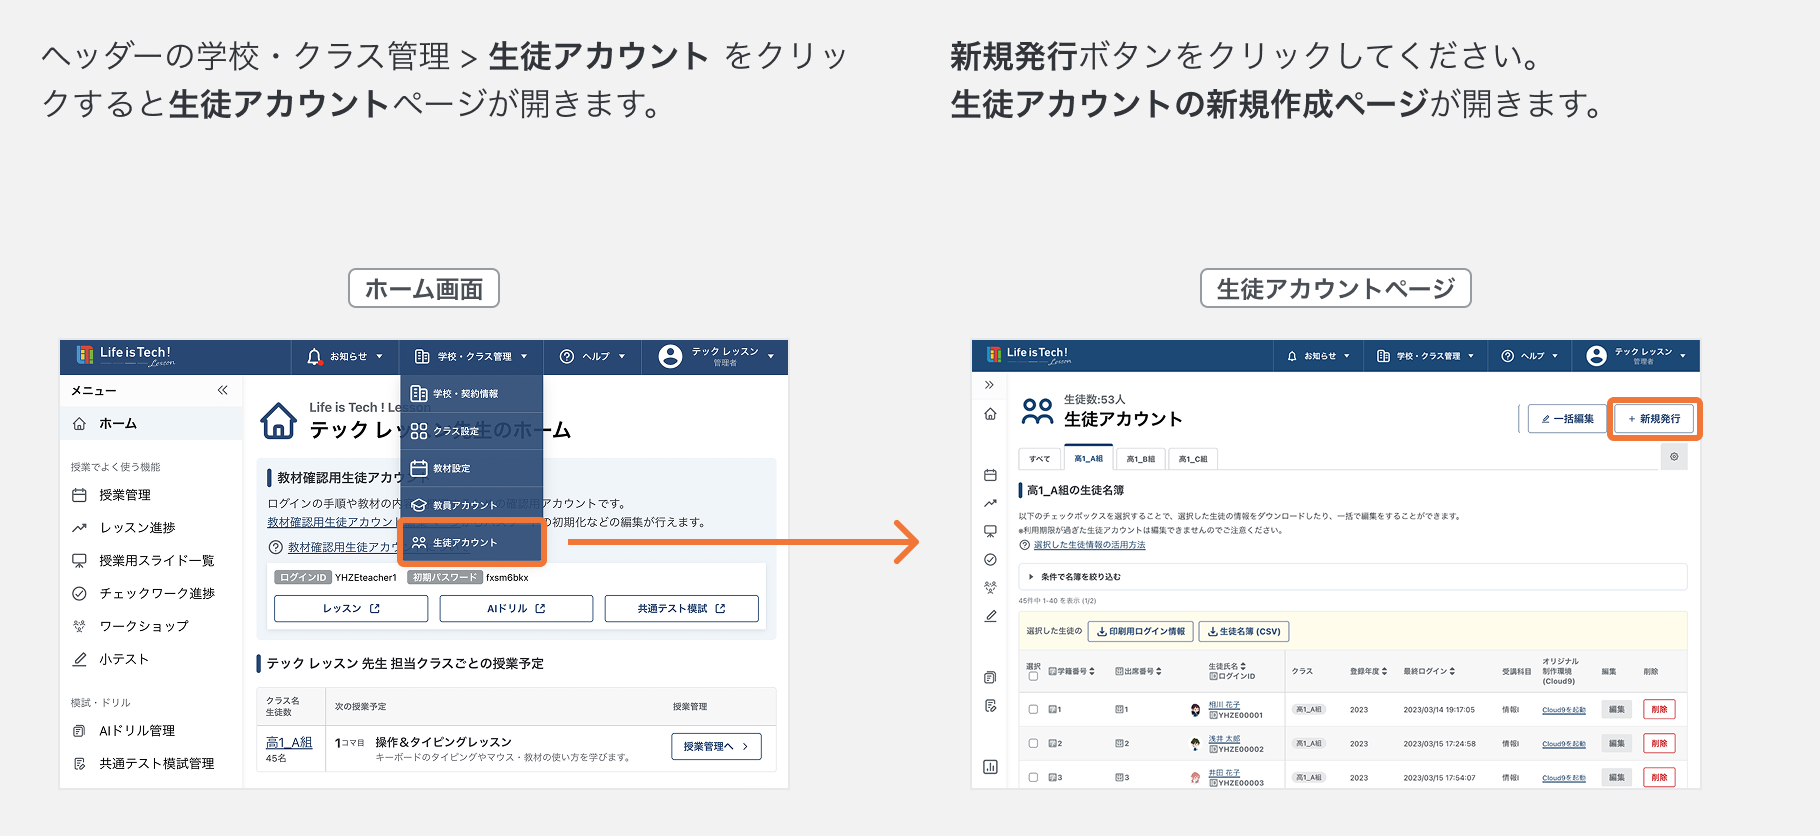Viewport: 1820px width, 836px height.
Task: Open ヘルプ dropdown on student account page
Action: [1530, 356]
